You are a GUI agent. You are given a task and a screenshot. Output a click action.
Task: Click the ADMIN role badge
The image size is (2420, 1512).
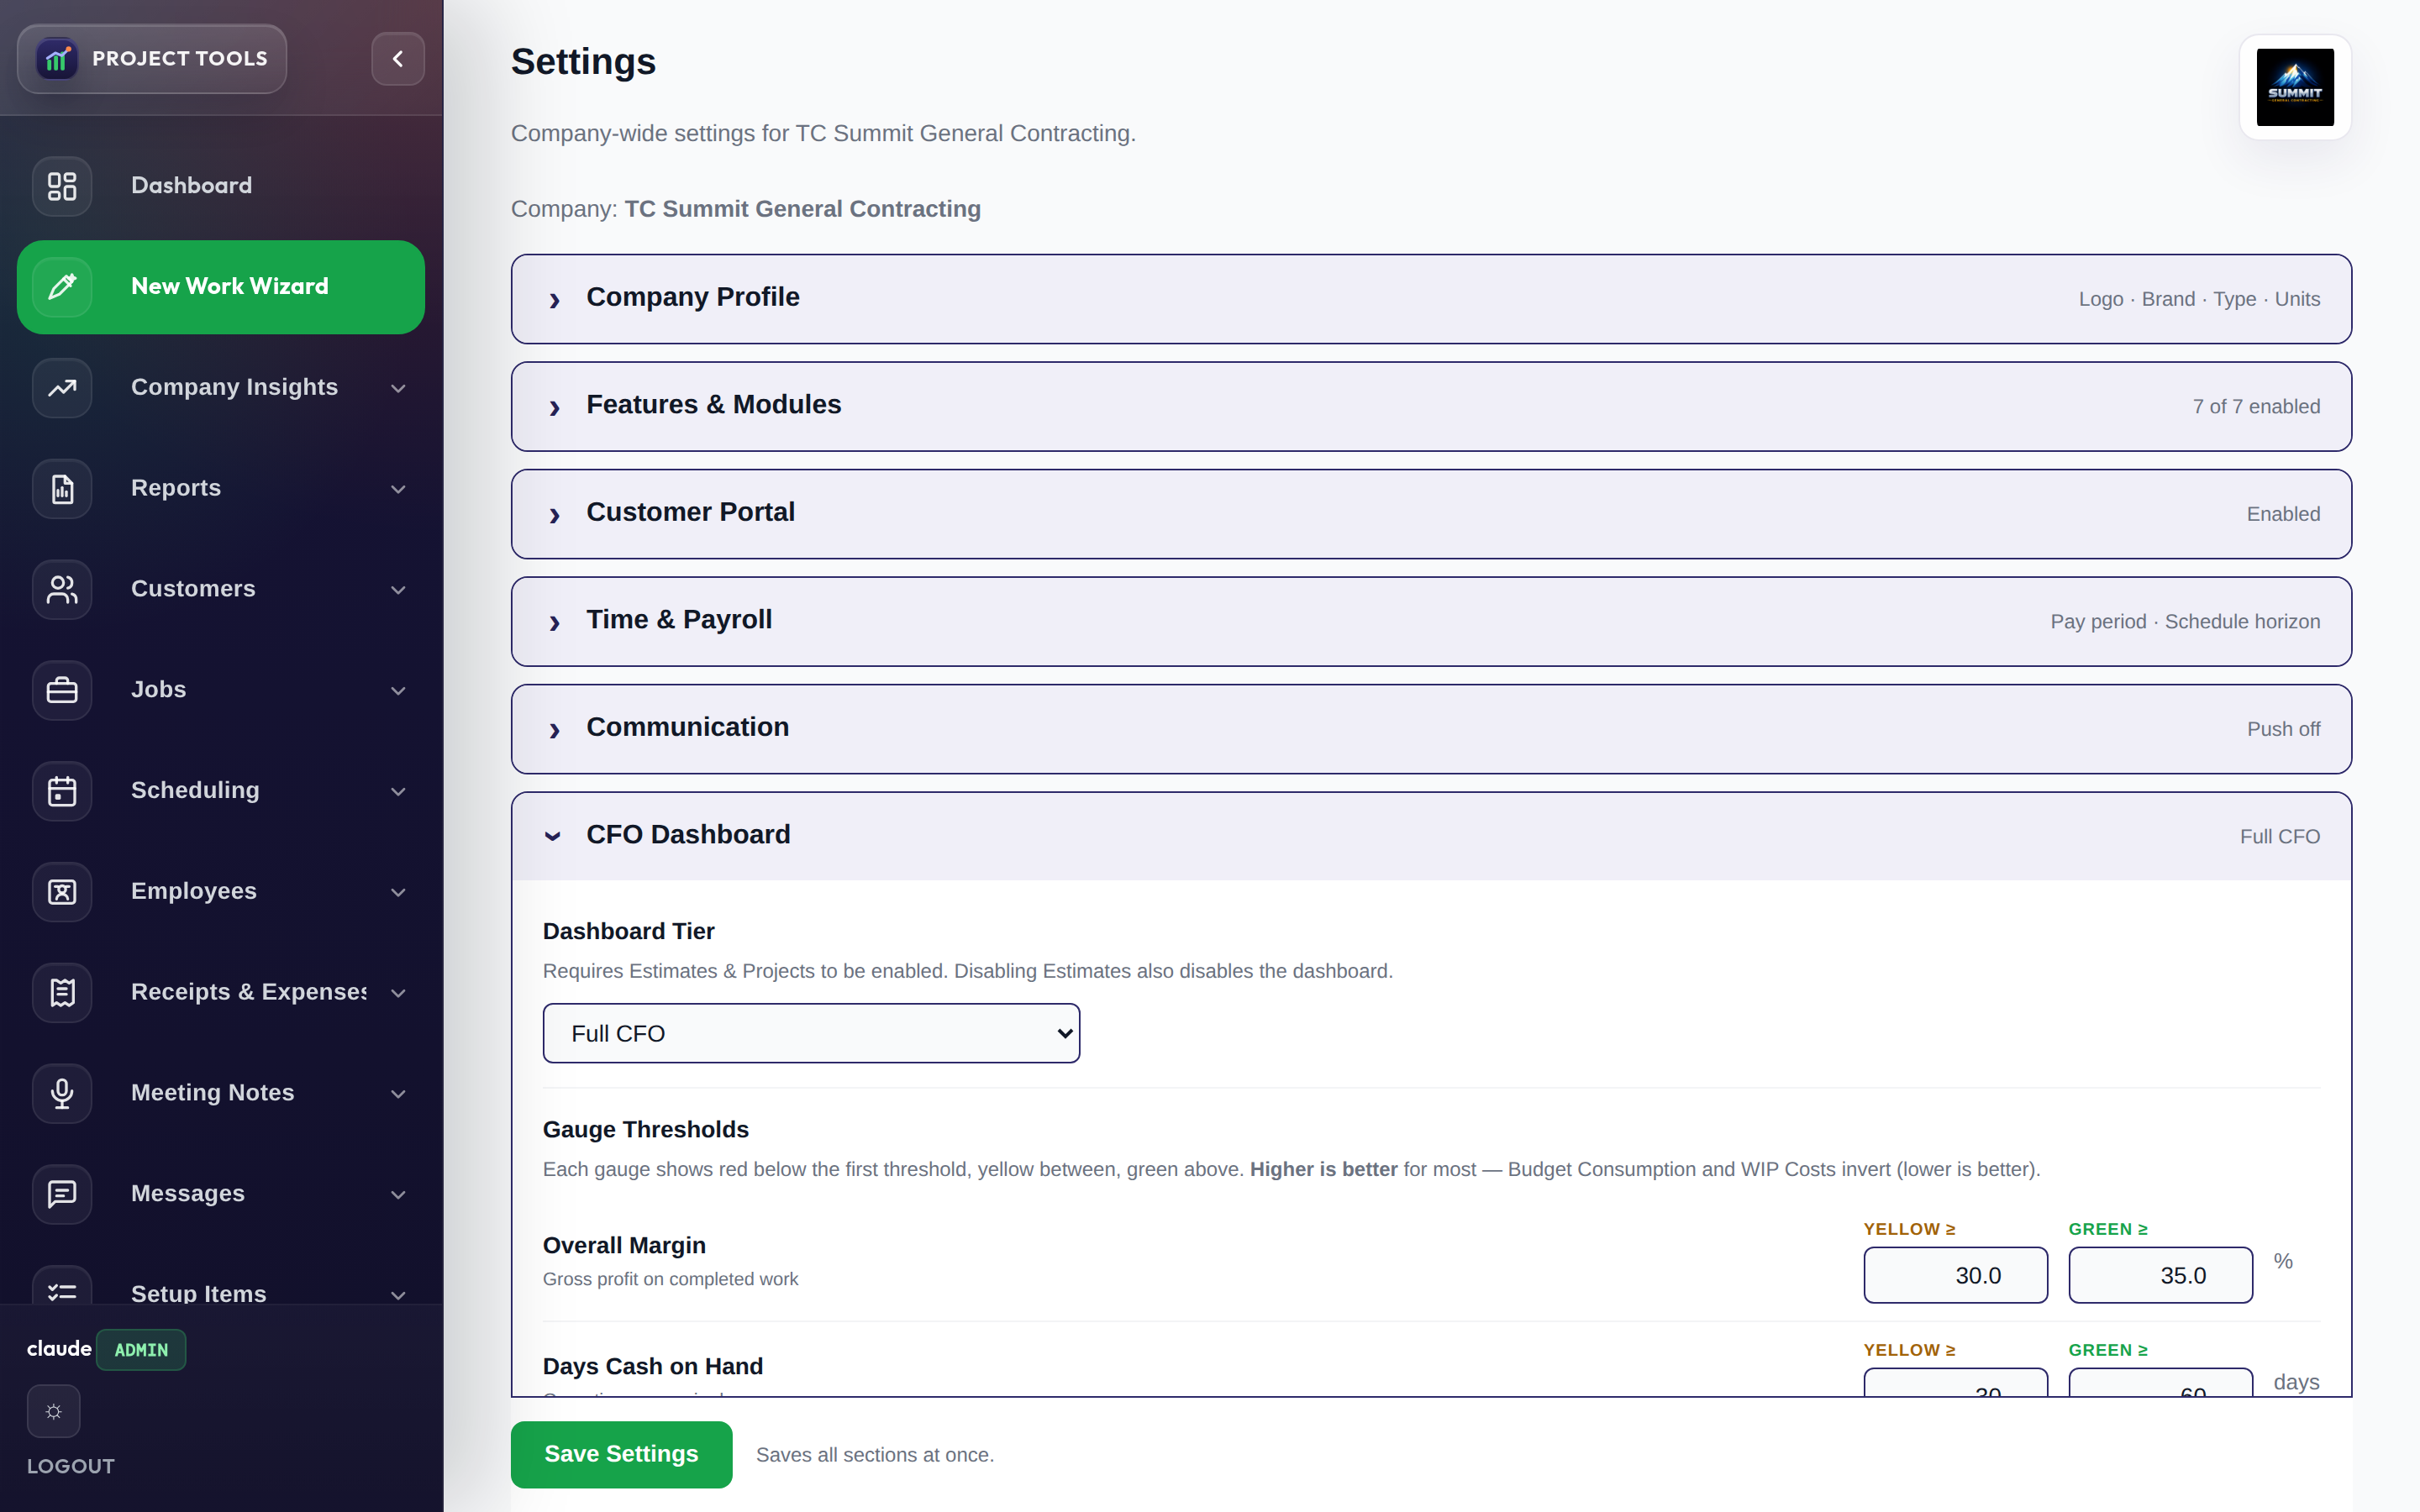pos(141,1350)
